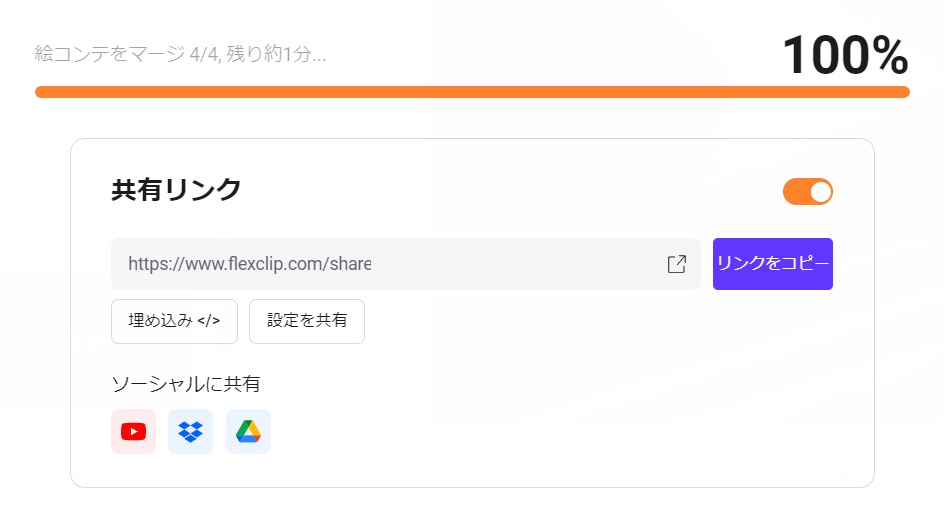Image resolution: width=944 pixels, height=521 pixels.
Task: Save the video to Dropbox
Action: point(190,431)
